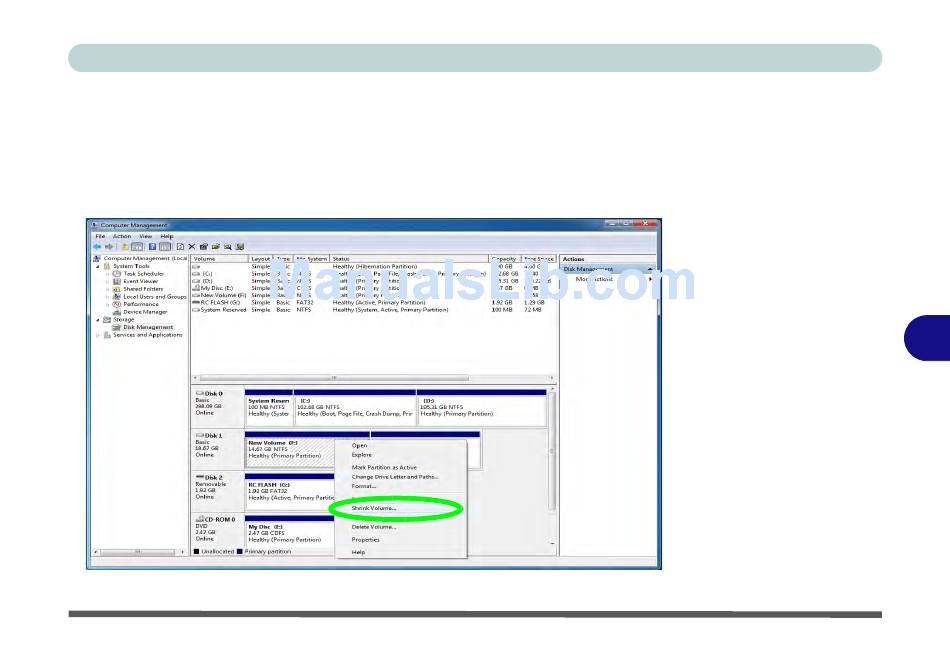
Task: Select the (C:) 102.68 GB partition block
Action: click(x=355, y=408)
